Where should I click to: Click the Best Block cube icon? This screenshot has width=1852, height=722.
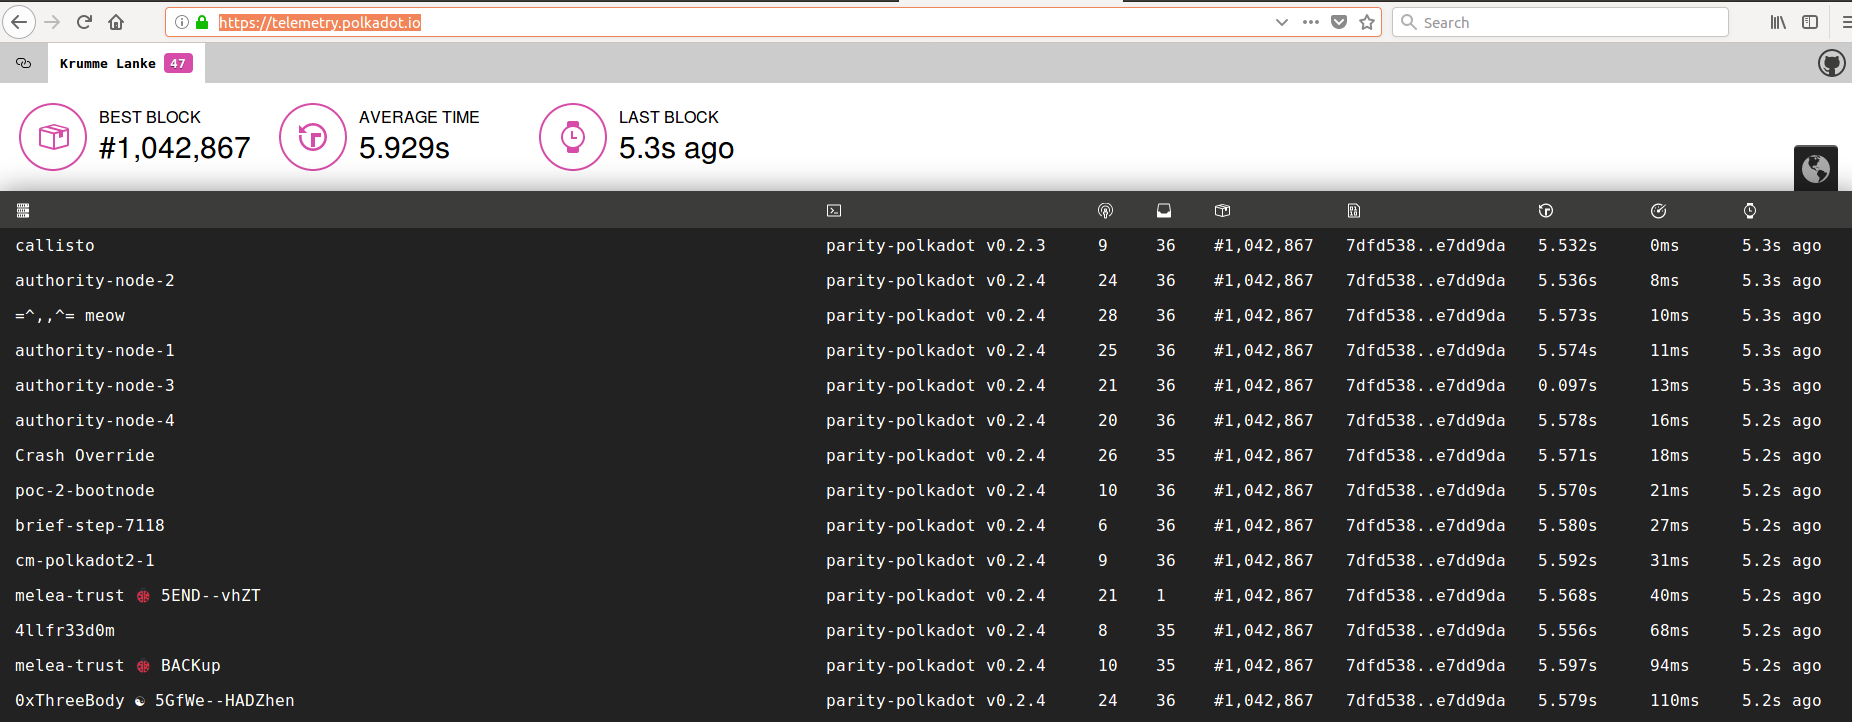(x=53, y=137)
